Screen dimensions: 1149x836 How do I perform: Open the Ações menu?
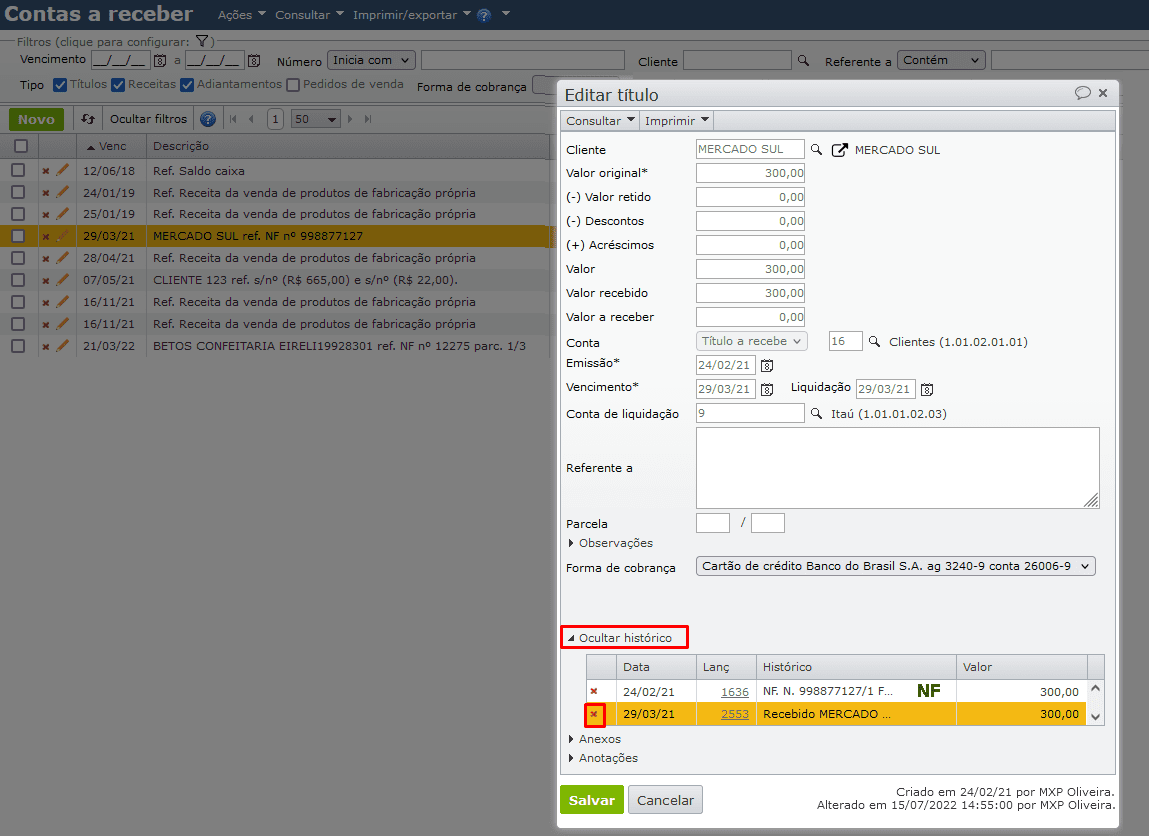point(242,15)
